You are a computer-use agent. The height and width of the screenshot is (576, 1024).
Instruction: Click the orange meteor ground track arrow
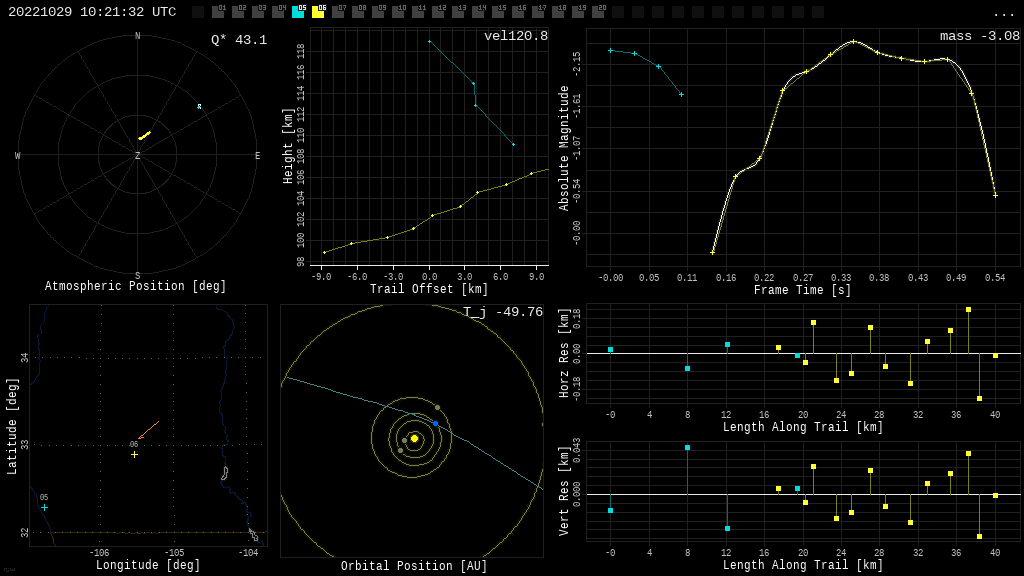(148, 430)
